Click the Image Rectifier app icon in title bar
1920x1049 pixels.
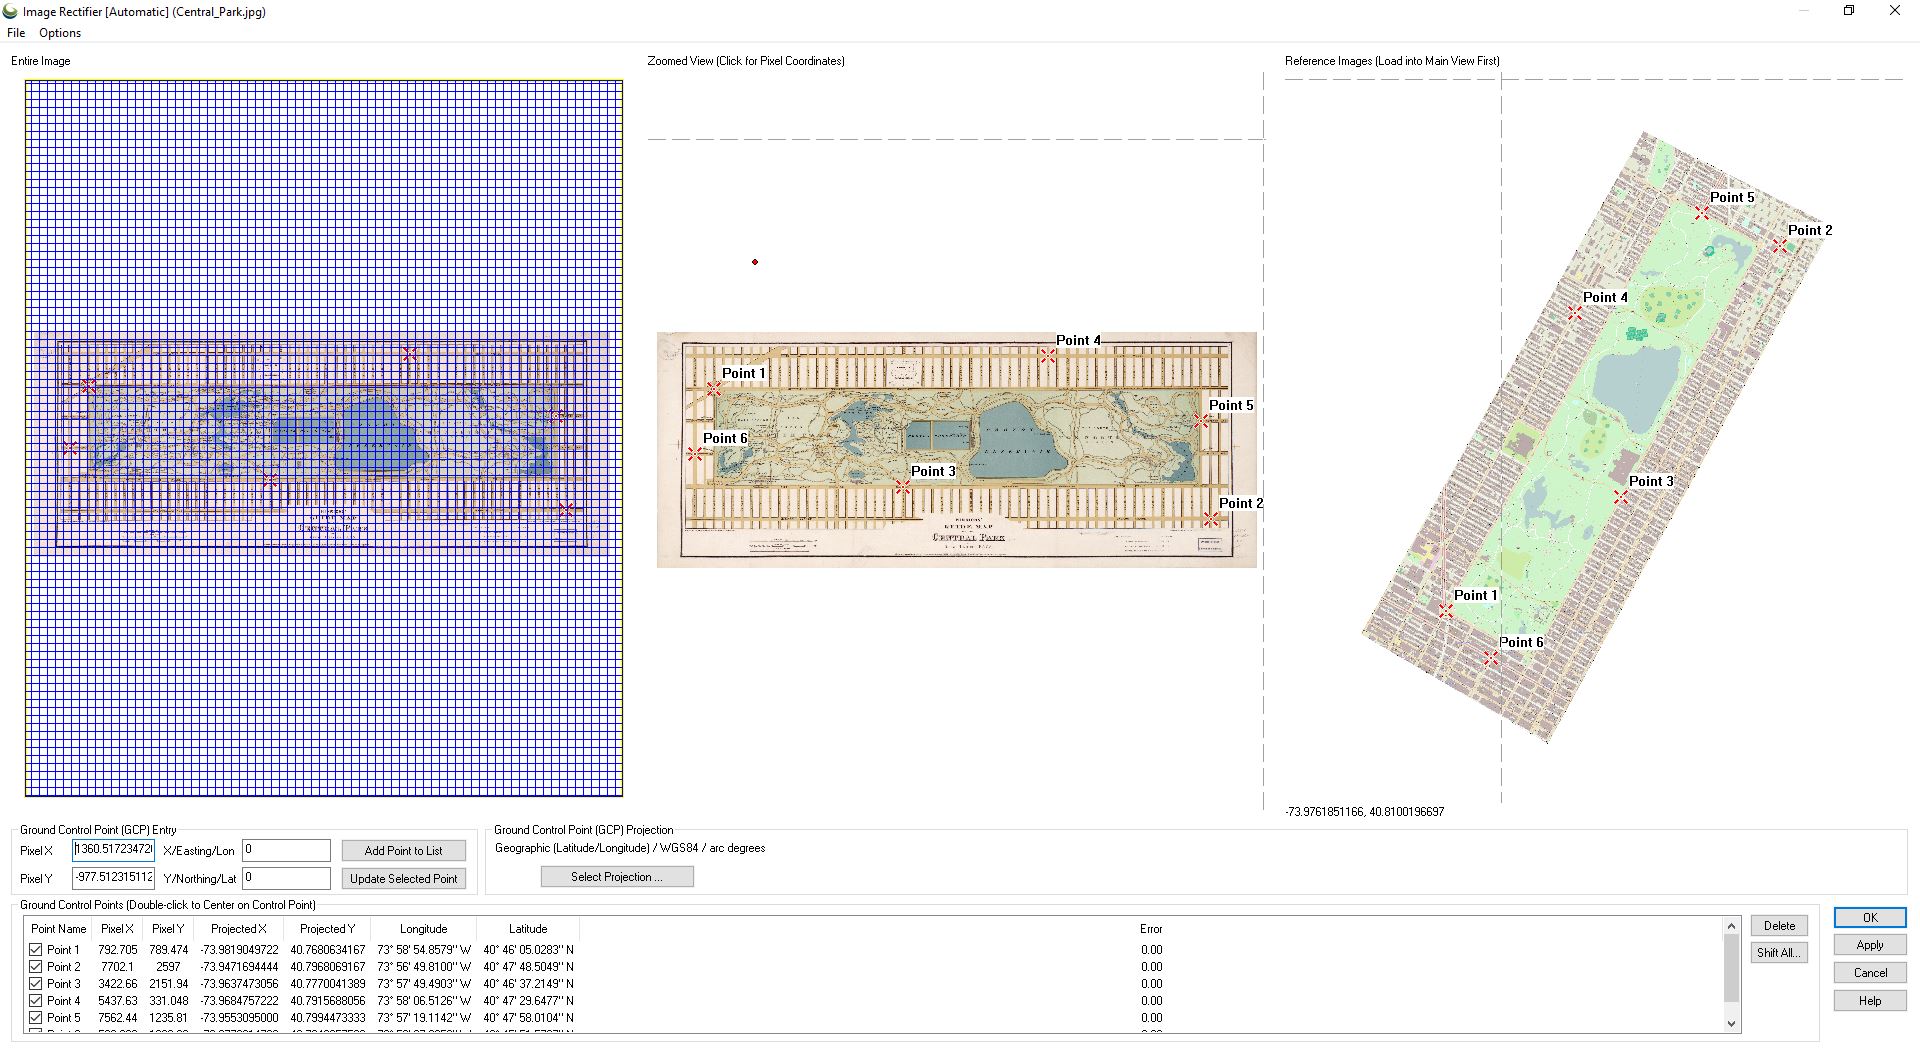[11, 12]
